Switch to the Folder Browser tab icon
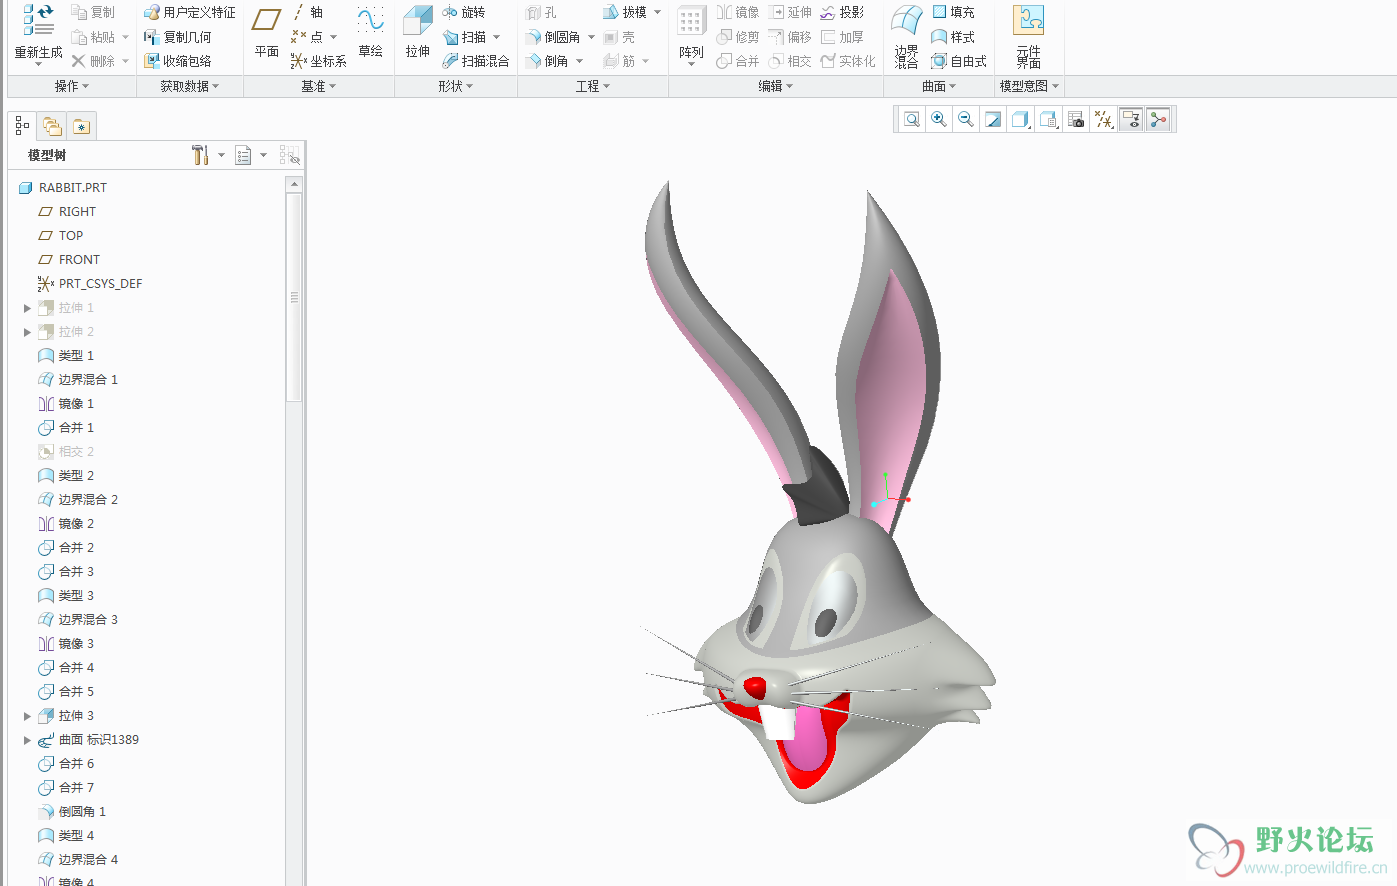This screenshot has width=1397, height=886. click(52, 126)
